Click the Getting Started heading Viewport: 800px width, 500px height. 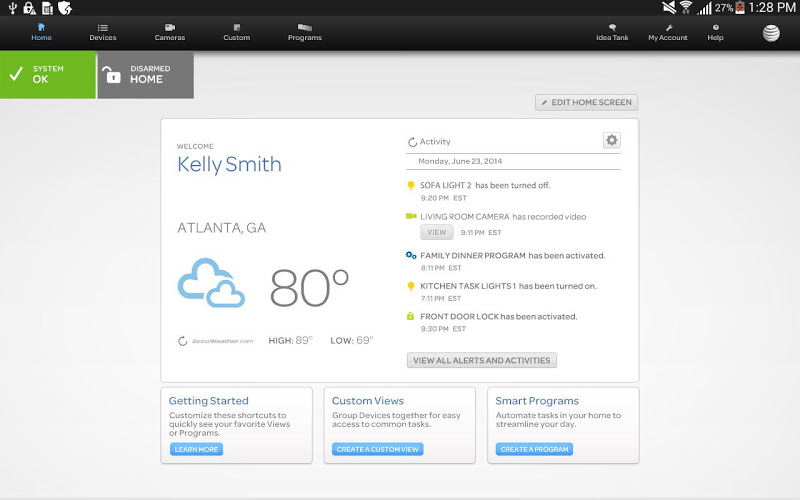tap(209, 401)
